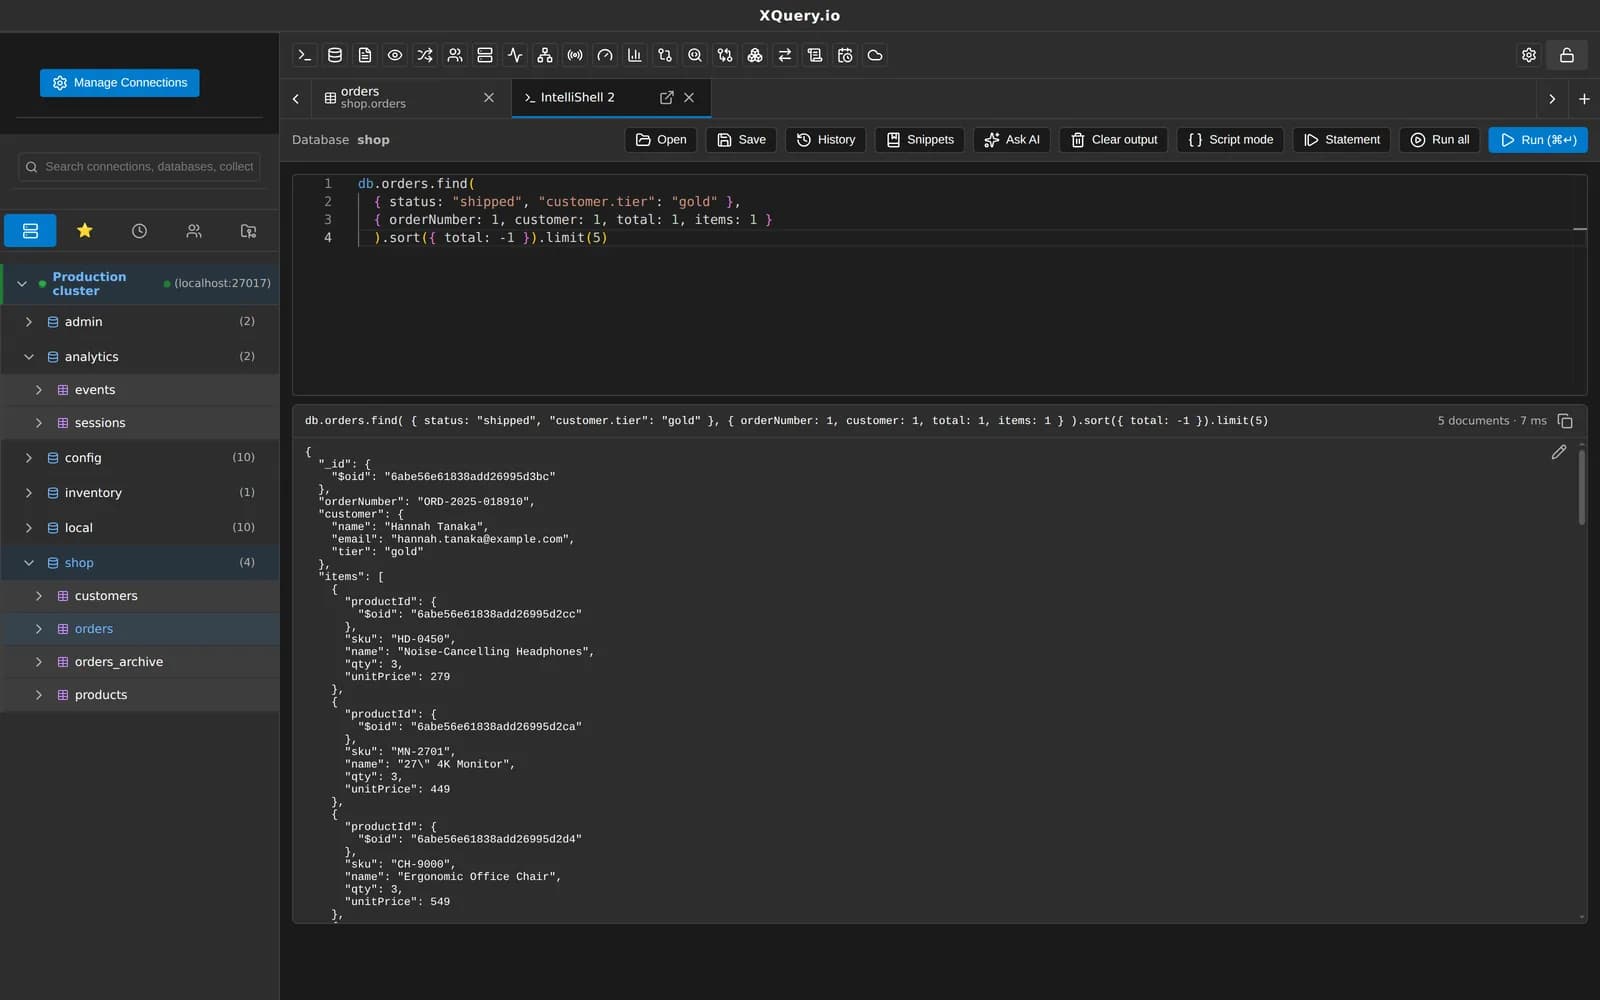Switch sidebar to users view icon
1600x1000 pixels.
[x=194, y=231]
